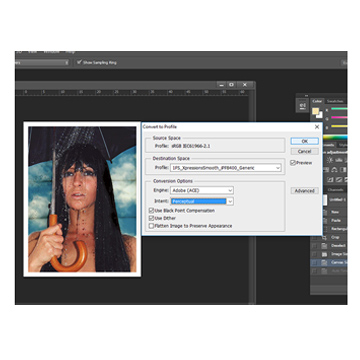Click the horizontal ruler above the canvas
The height and width of the screenshot is (360, 360).
(132, 92)
